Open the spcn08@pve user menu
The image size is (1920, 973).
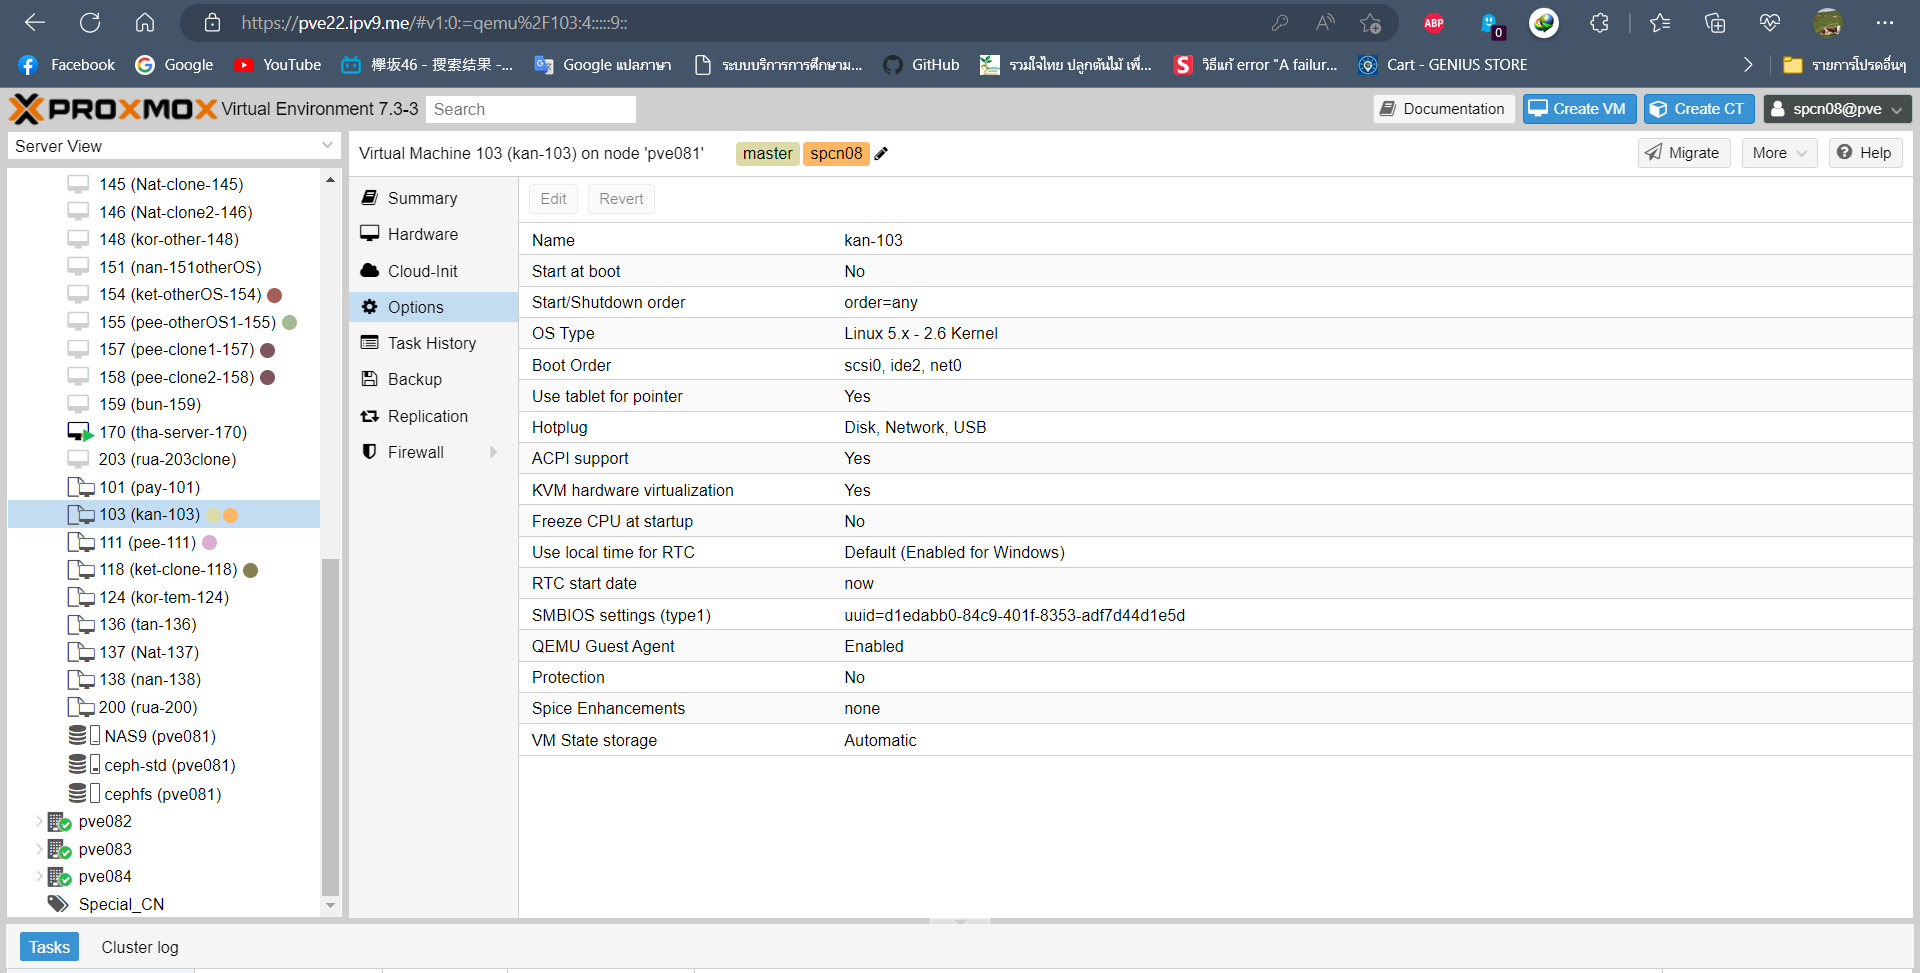[x=1837, y=109]
